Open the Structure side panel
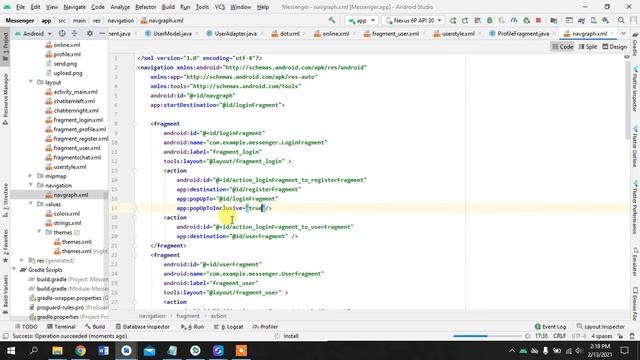Screen dimensions: 640x360 (5, 200)
